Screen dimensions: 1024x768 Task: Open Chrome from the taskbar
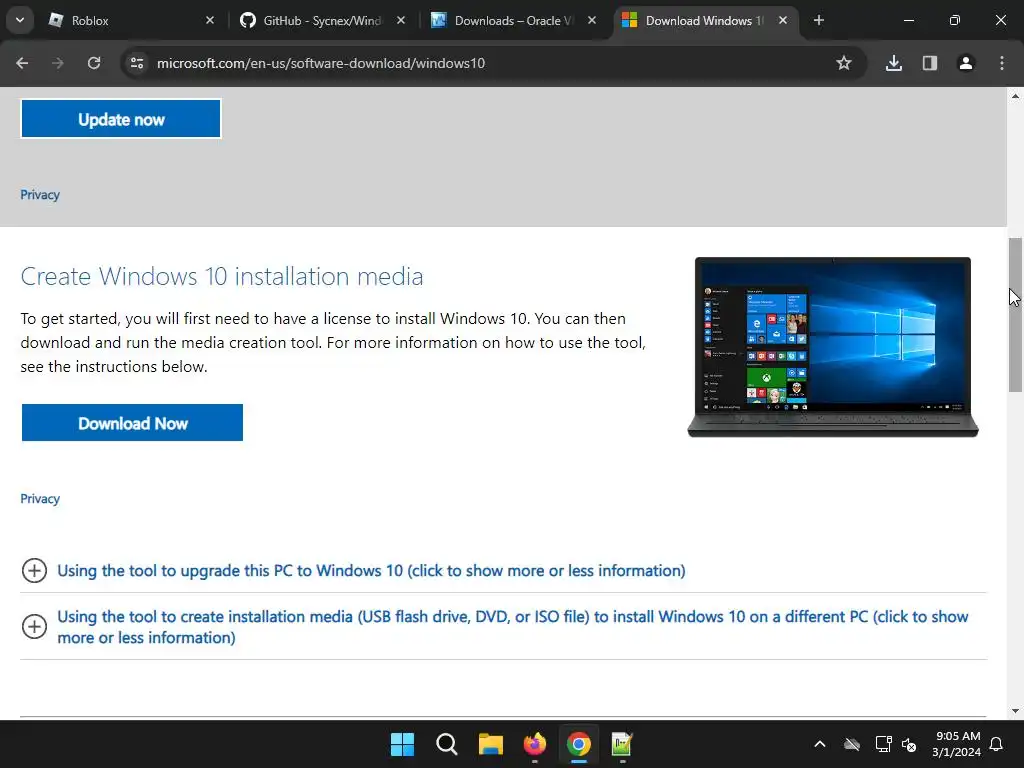pos(579,744)
